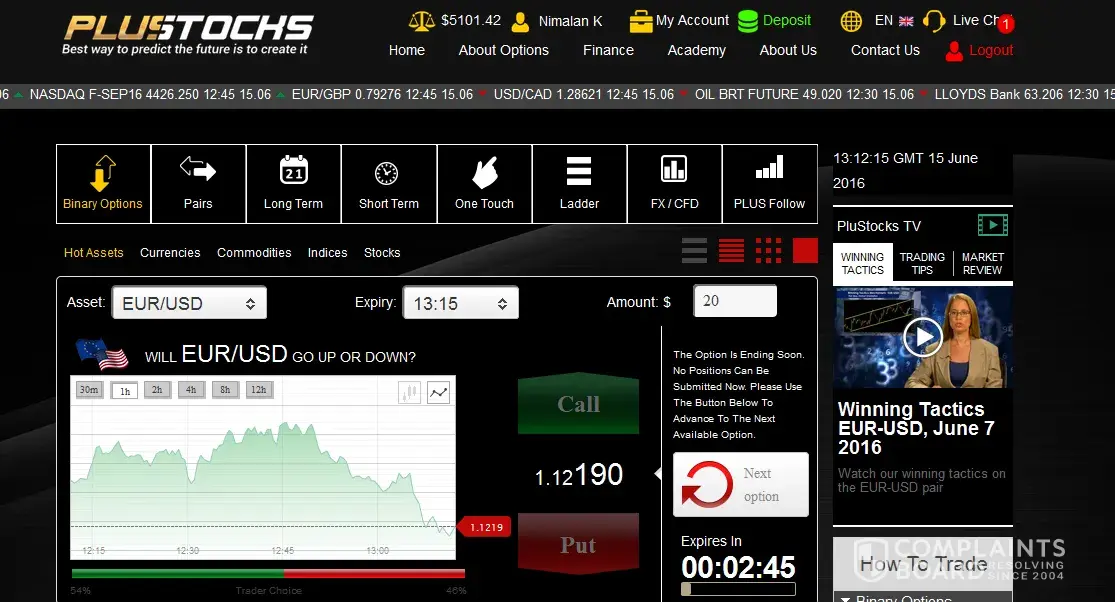Screen dimensions: 1115x602
Task: Open the Academy menu
Action: [697, 50]
